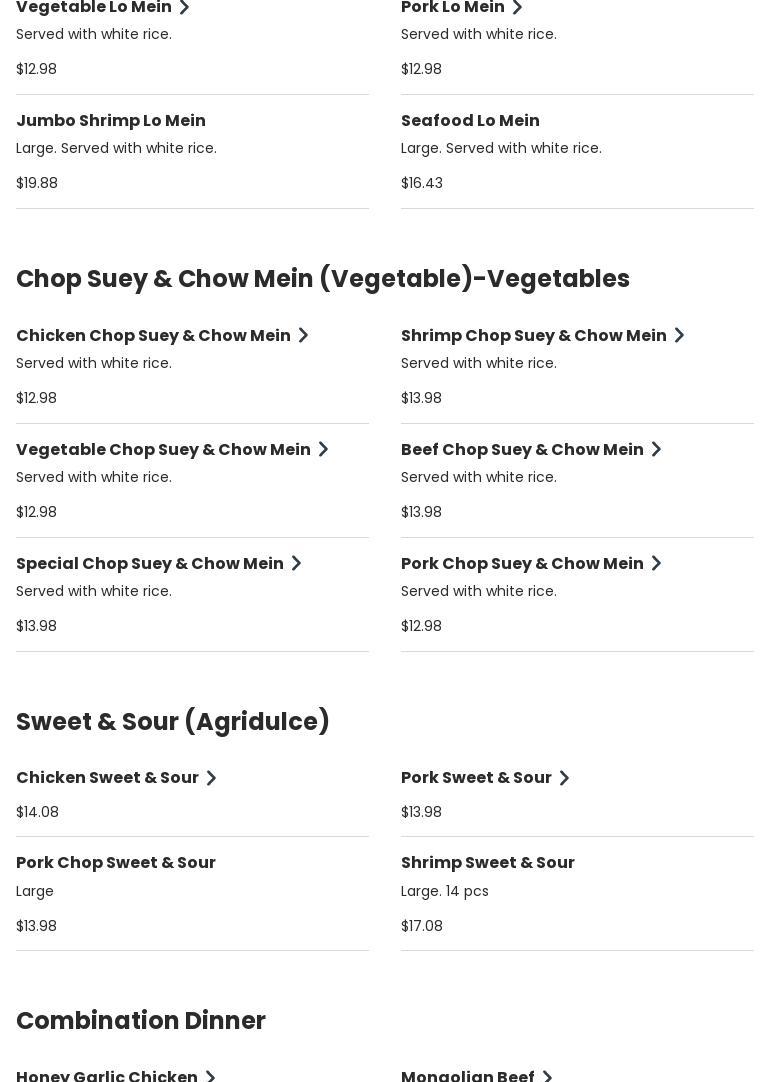
Task: Open the Seafood Lo Mein menu item
Action: [x=470, y=121]
